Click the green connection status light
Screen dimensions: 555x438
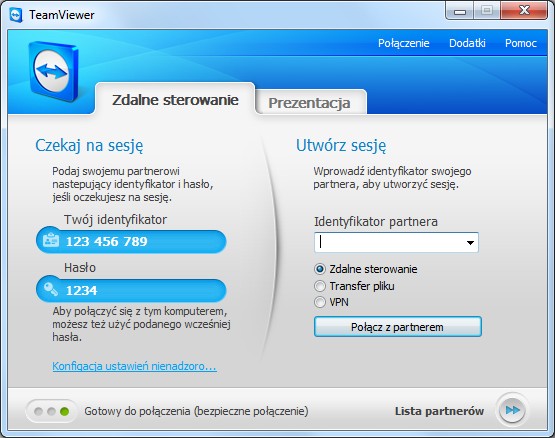tap(64, 411)
